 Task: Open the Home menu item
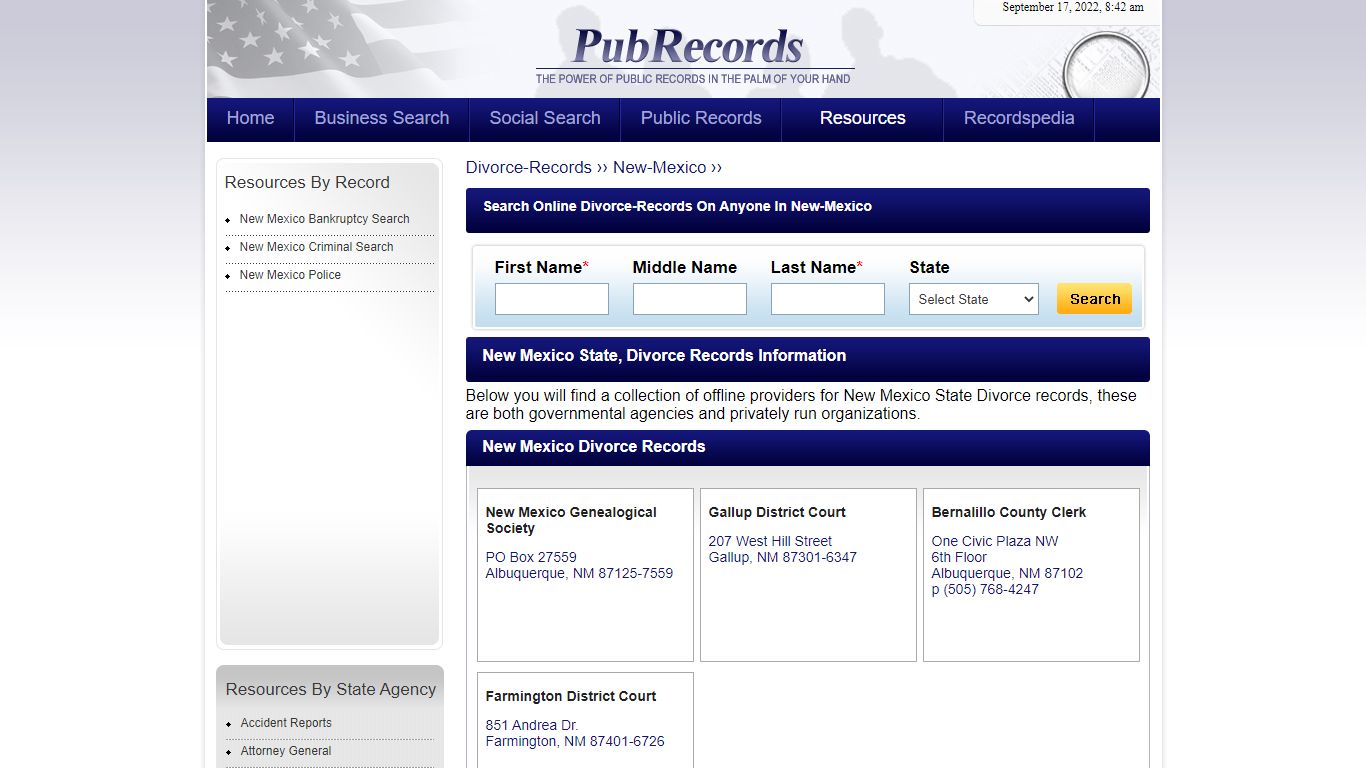(x=250, y=118)
